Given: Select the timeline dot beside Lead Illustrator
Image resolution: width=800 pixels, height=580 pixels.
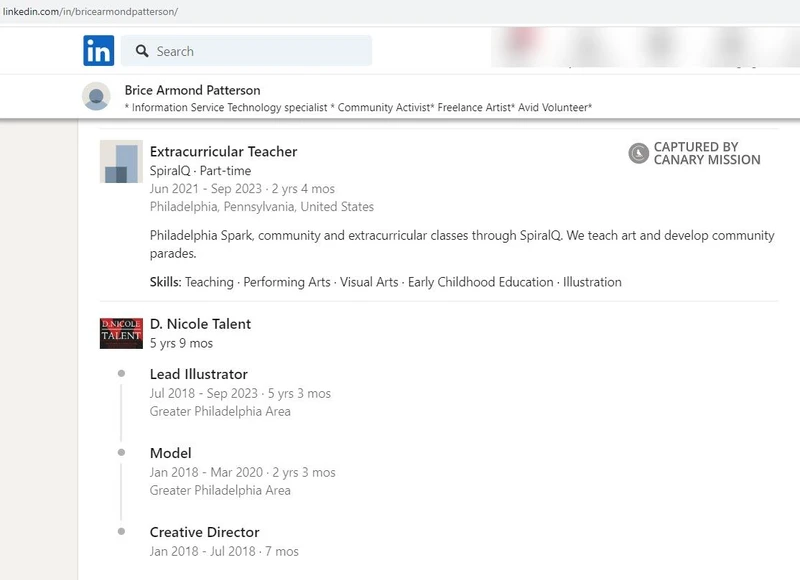Looking at the screenshot, I should pos(122,373).
